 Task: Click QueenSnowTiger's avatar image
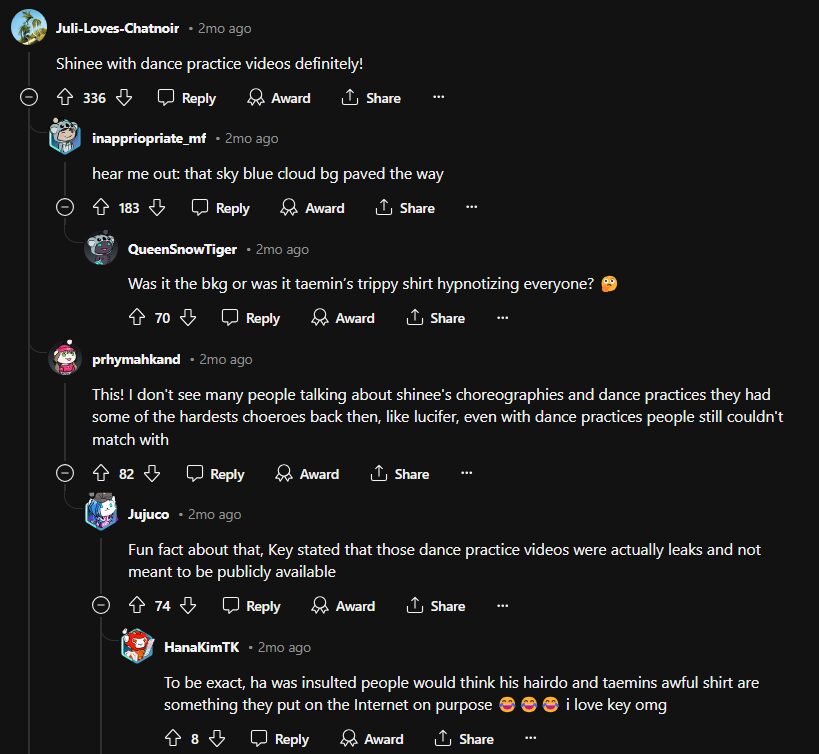tap(101, 249)
